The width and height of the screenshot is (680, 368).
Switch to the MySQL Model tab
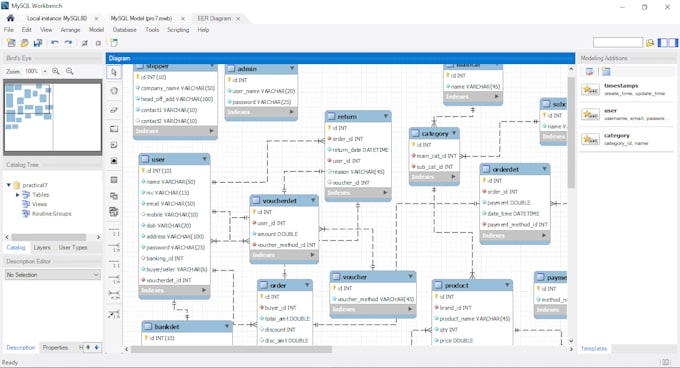click(x=141, y=18)
